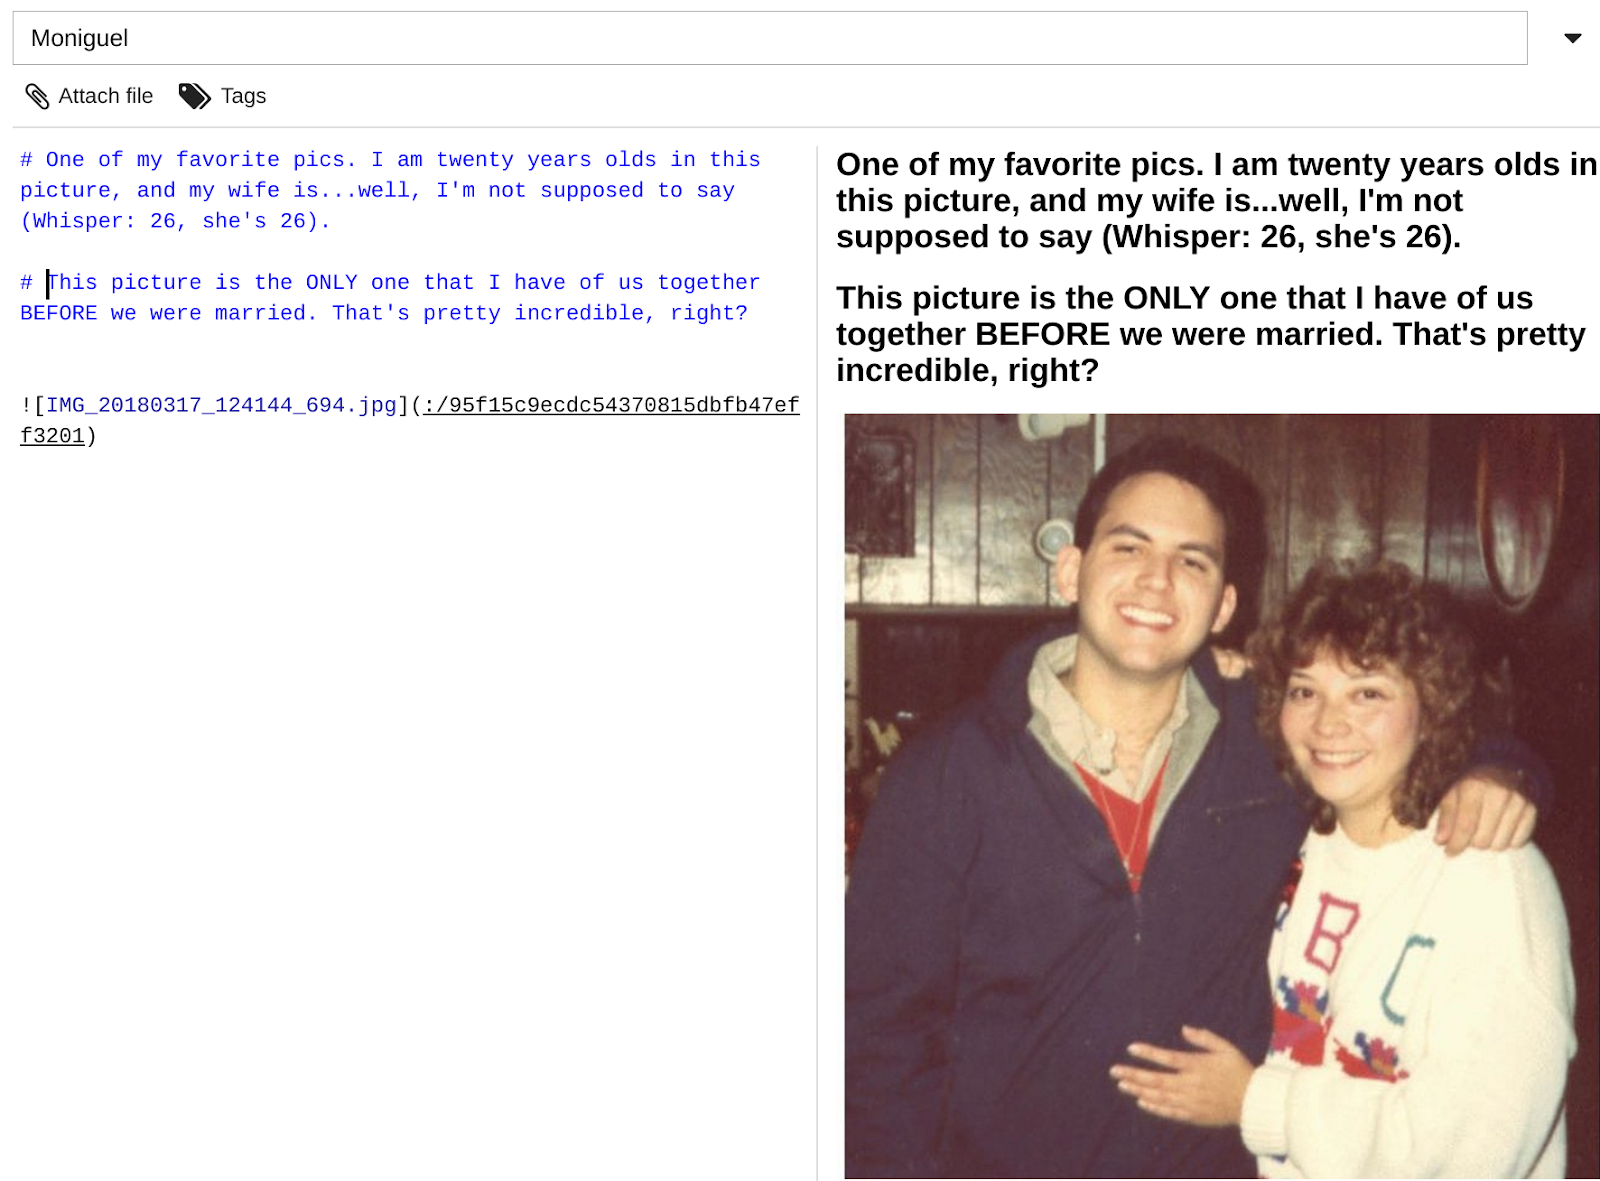The height and width of the screenshot is (1181, 1600).
Task: Click '(Whisper: 26, she's 26).' in the editor
Action: pos(175,221)
